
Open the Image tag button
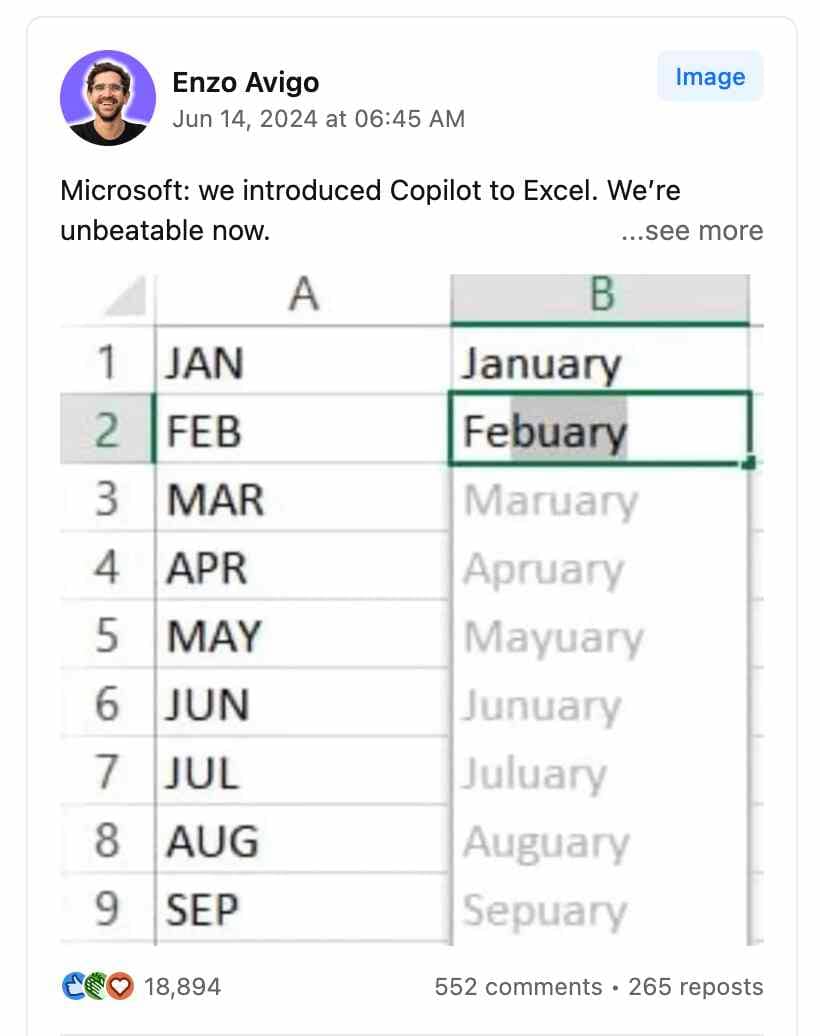pyautogui.click(x=710, y=77)
